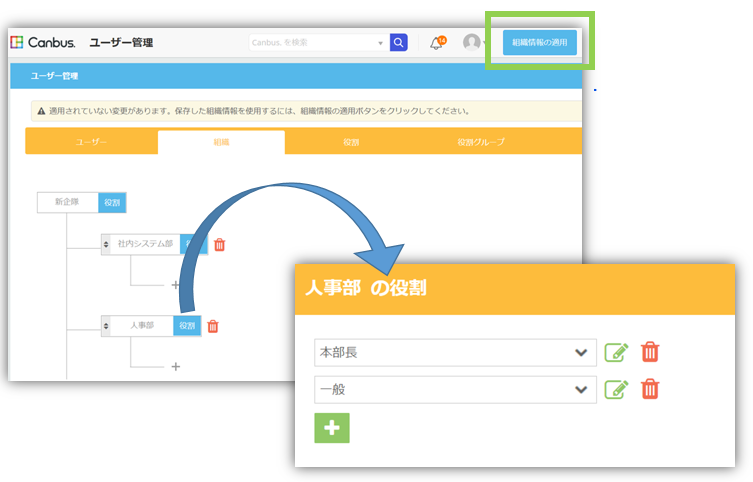The image size is (753, 482).
Task: Edit the 本部長 role
Action: (616, 352)
